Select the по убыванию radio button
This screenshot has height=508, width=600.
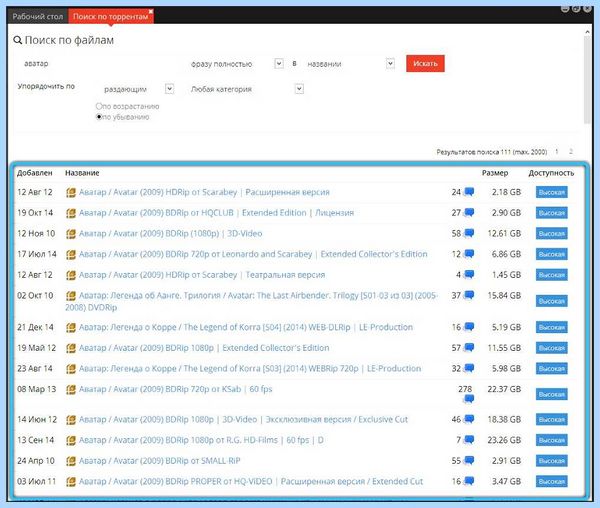[99, 117]
